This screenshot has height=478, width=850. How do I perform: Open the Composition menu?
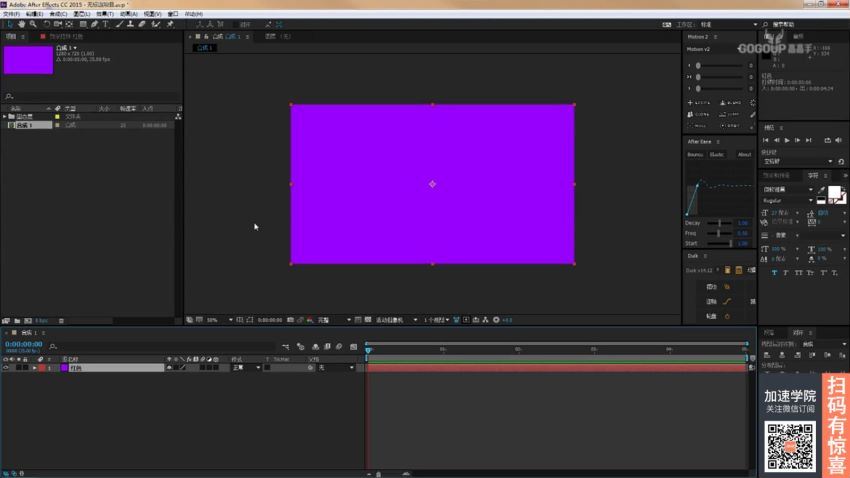[58, 14]
